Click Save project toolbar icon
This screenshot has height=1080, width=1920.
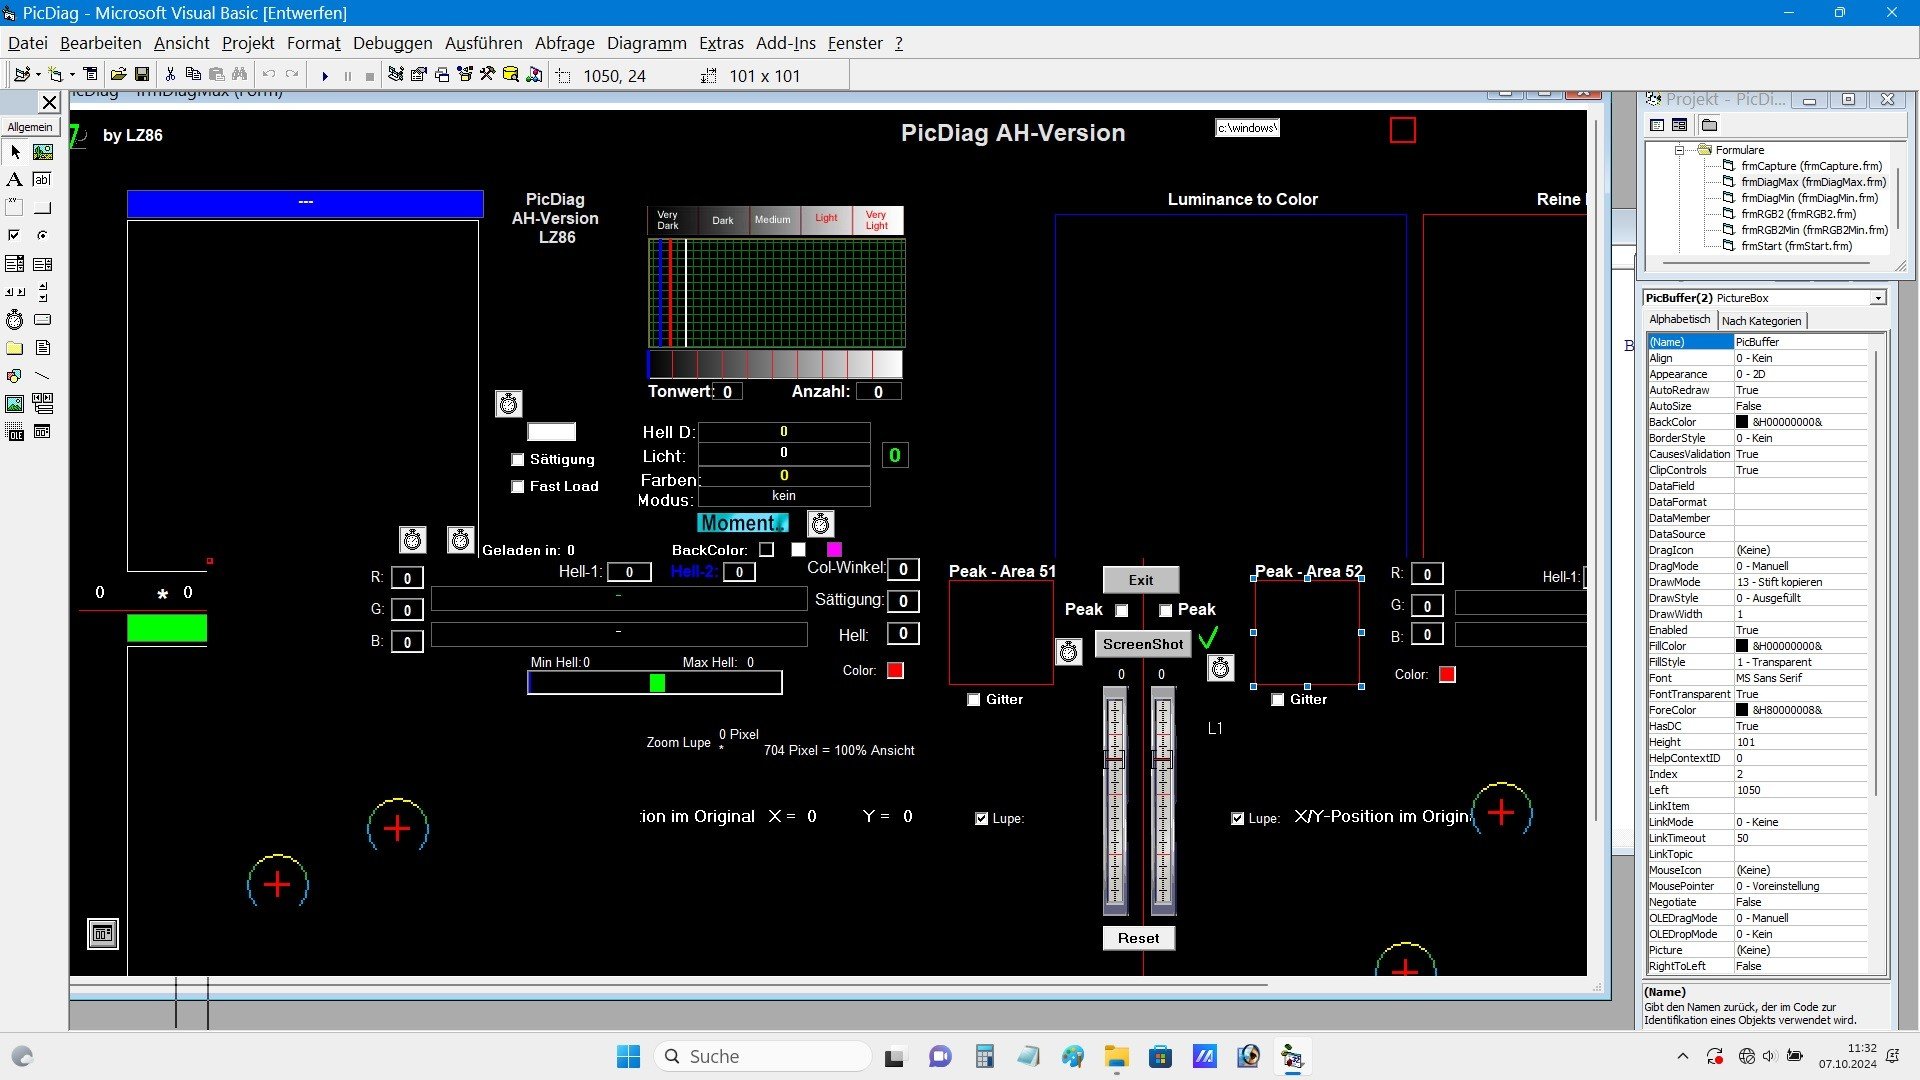pos(142,75)
